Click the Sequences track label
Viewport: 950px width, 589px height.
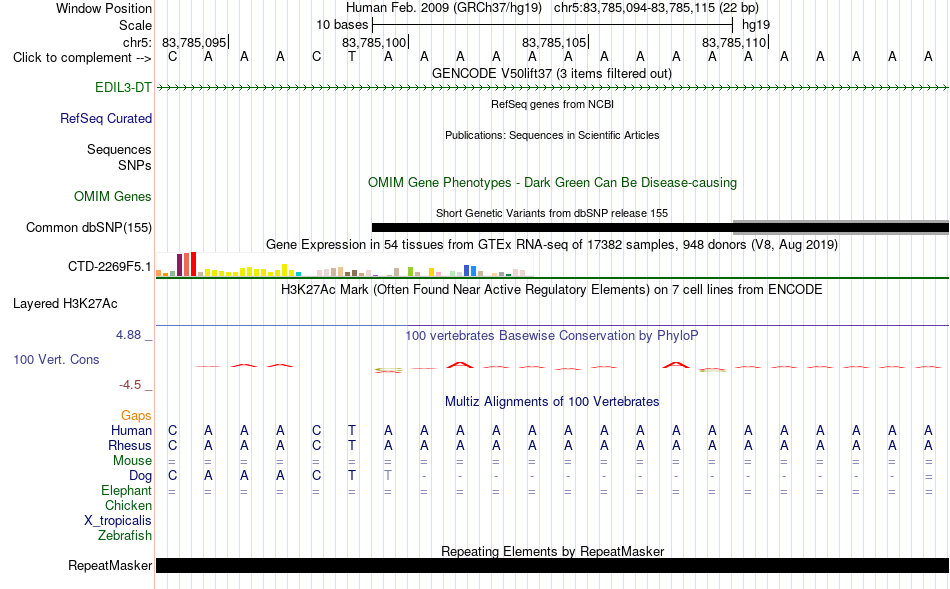[x=119, y=149]
